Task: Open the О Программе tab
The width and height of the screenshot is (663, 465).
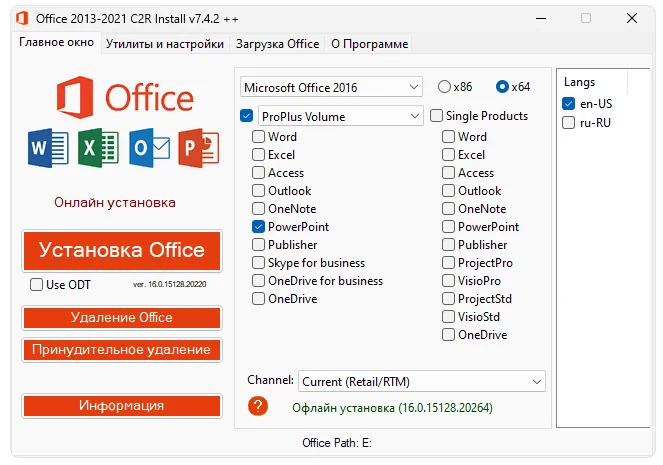Action: pos(370,44)
